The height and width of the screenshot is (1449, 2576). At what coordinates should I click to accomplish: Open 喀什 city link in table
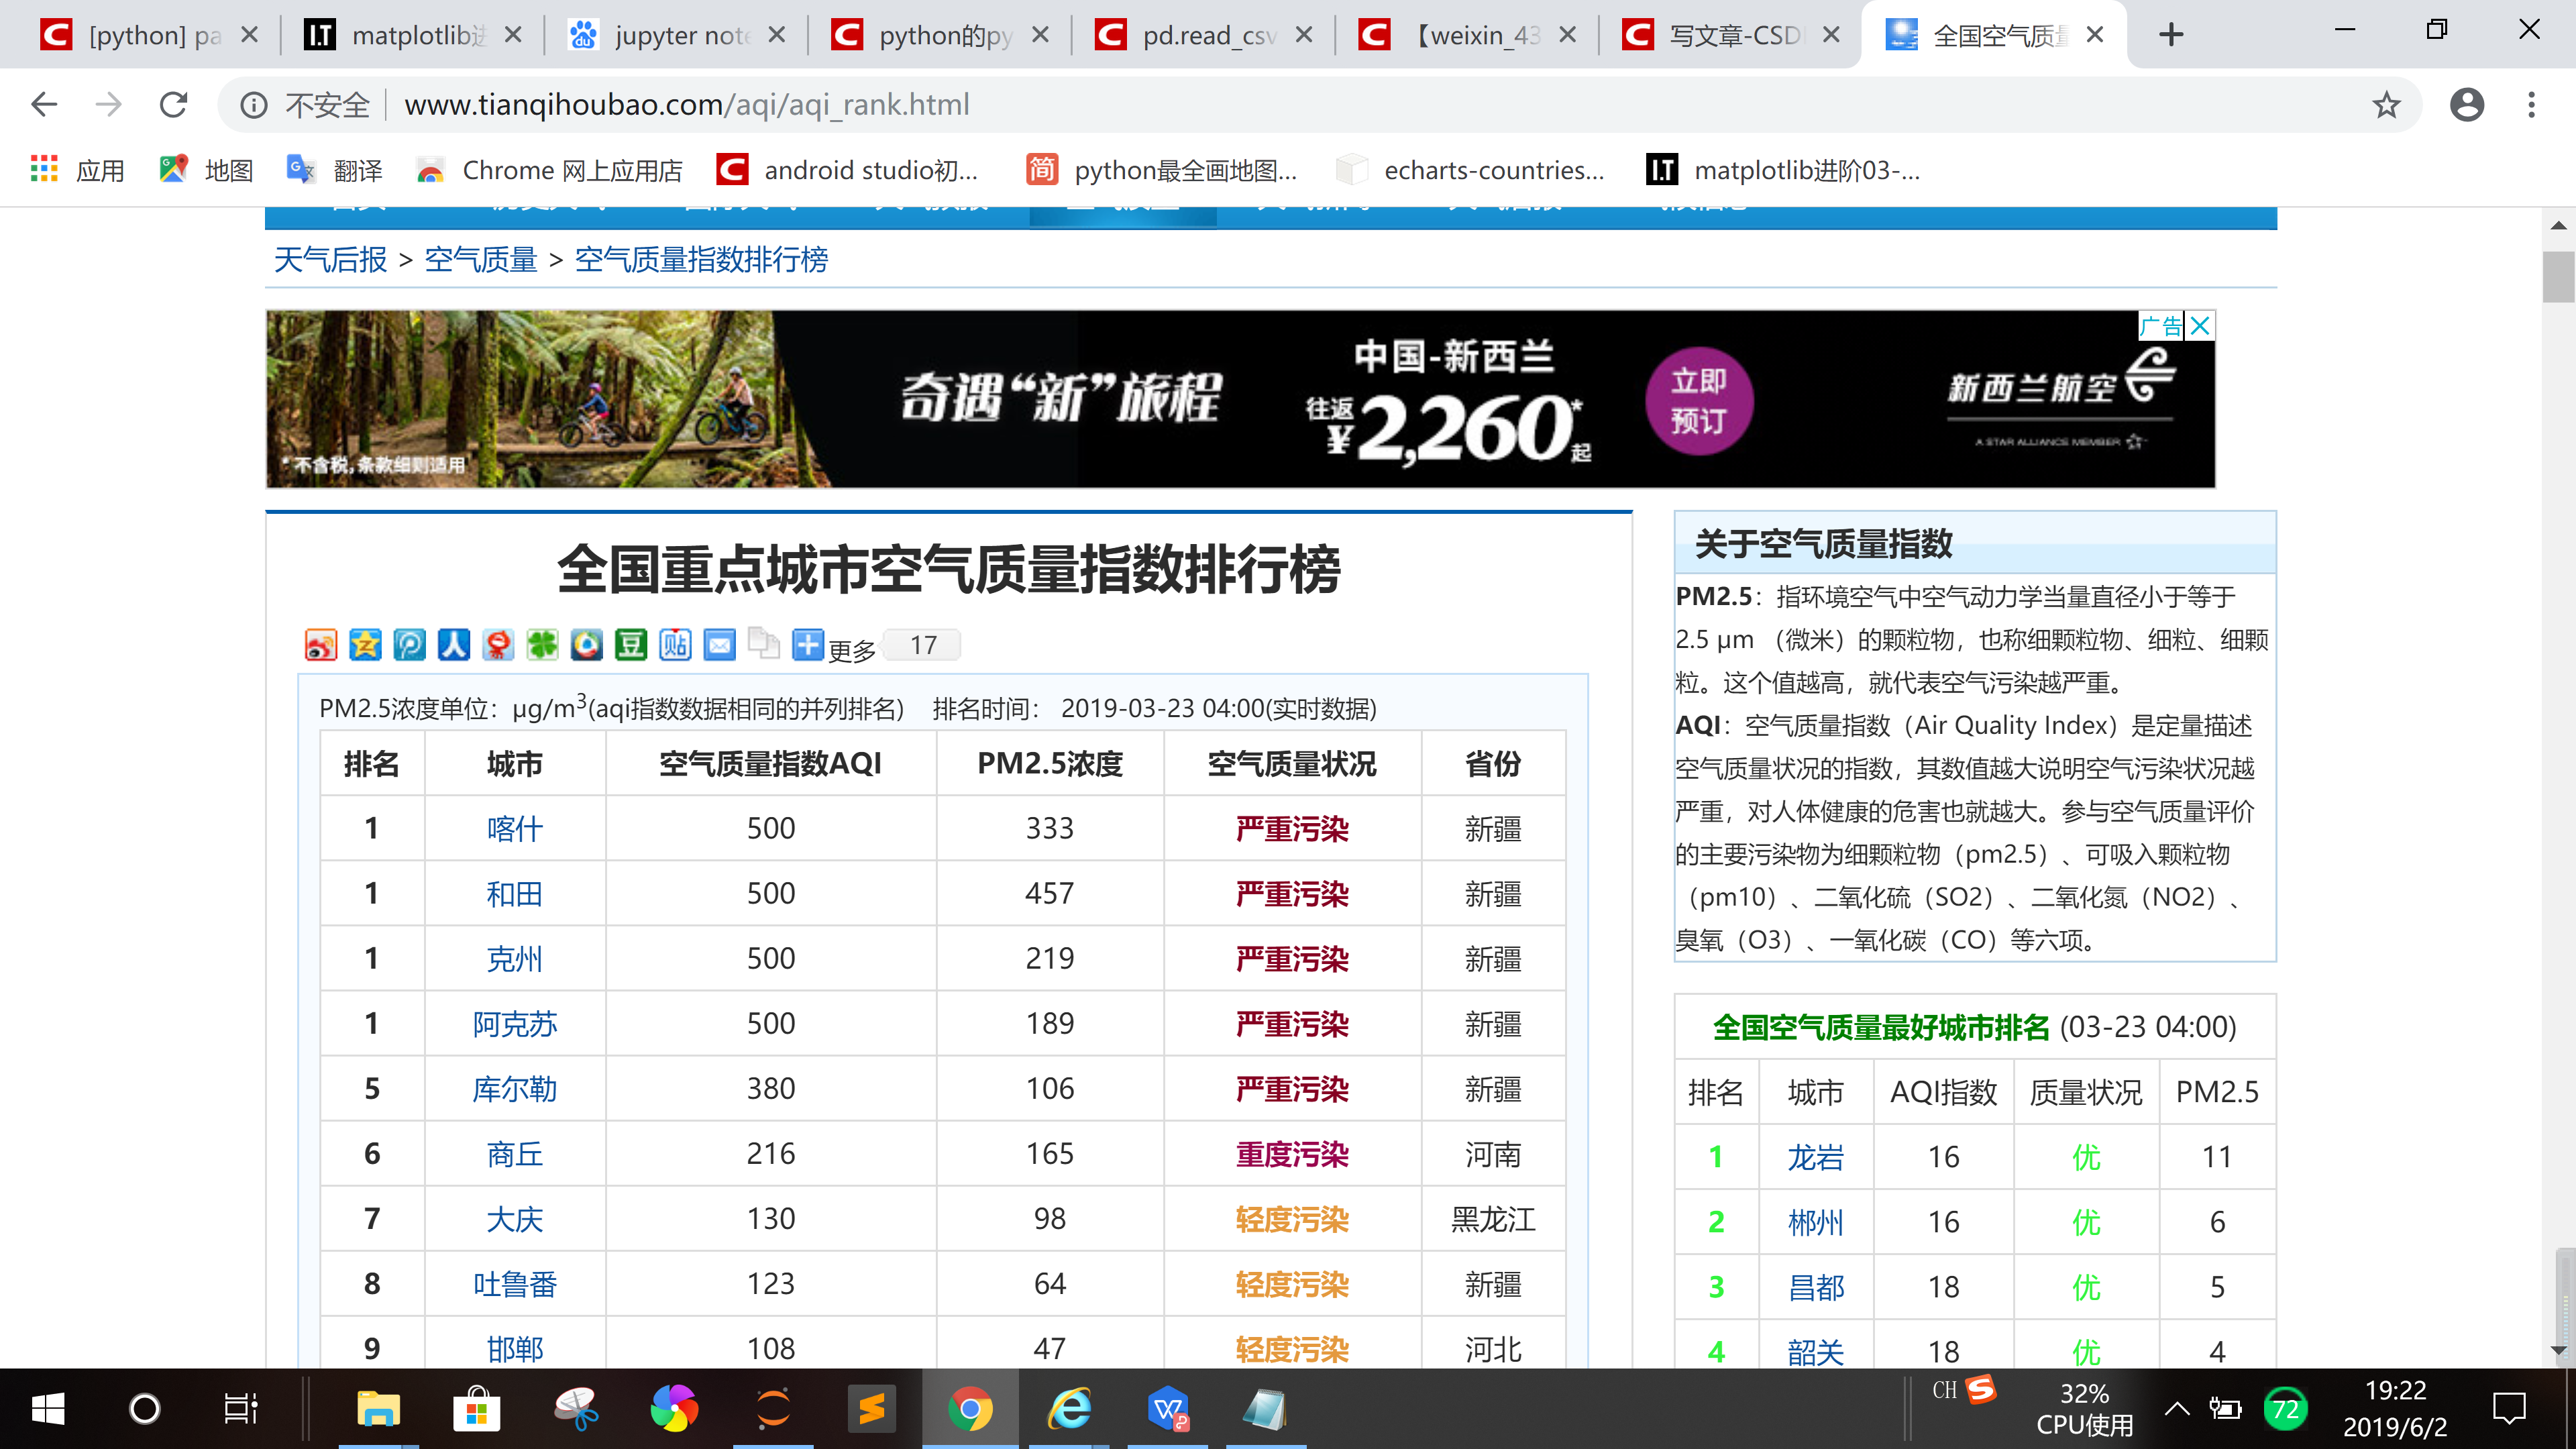click(x=514, y=829)
